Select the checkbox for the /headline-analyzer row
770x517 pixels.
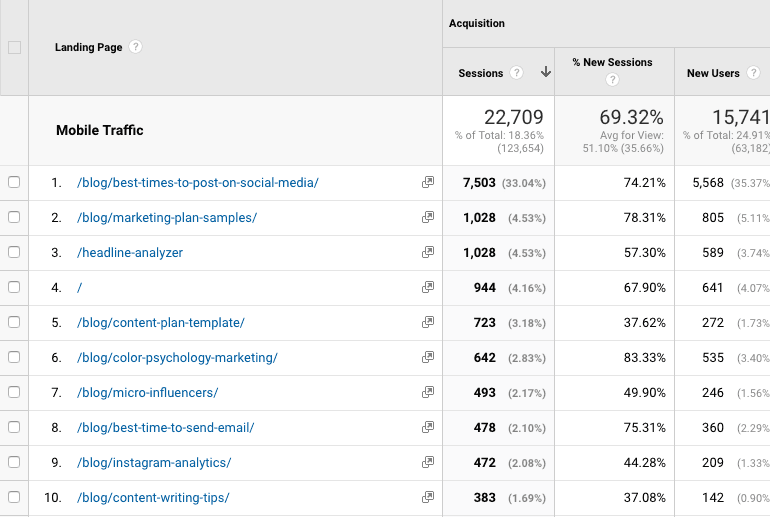coord(14,253)
